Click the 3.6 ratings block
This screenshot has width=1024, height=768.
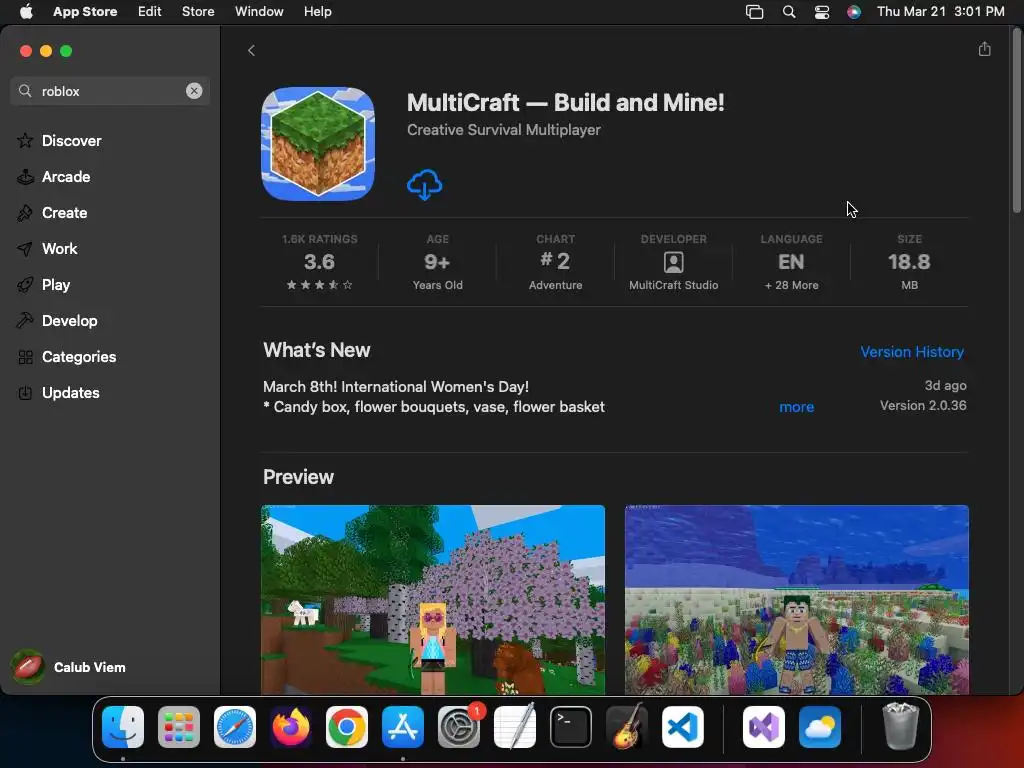click(x=319, y=262)
